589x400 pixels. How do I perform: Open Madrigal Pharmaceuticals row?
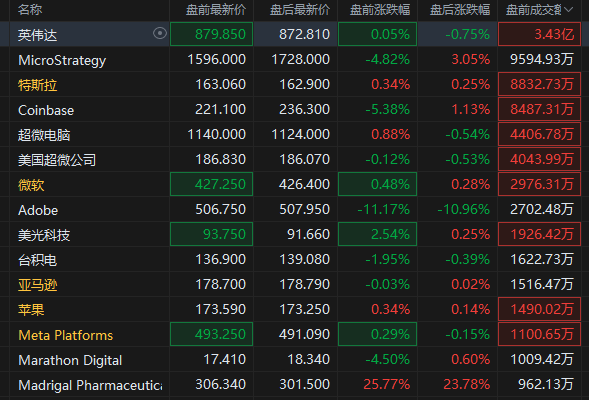(294, 385)
